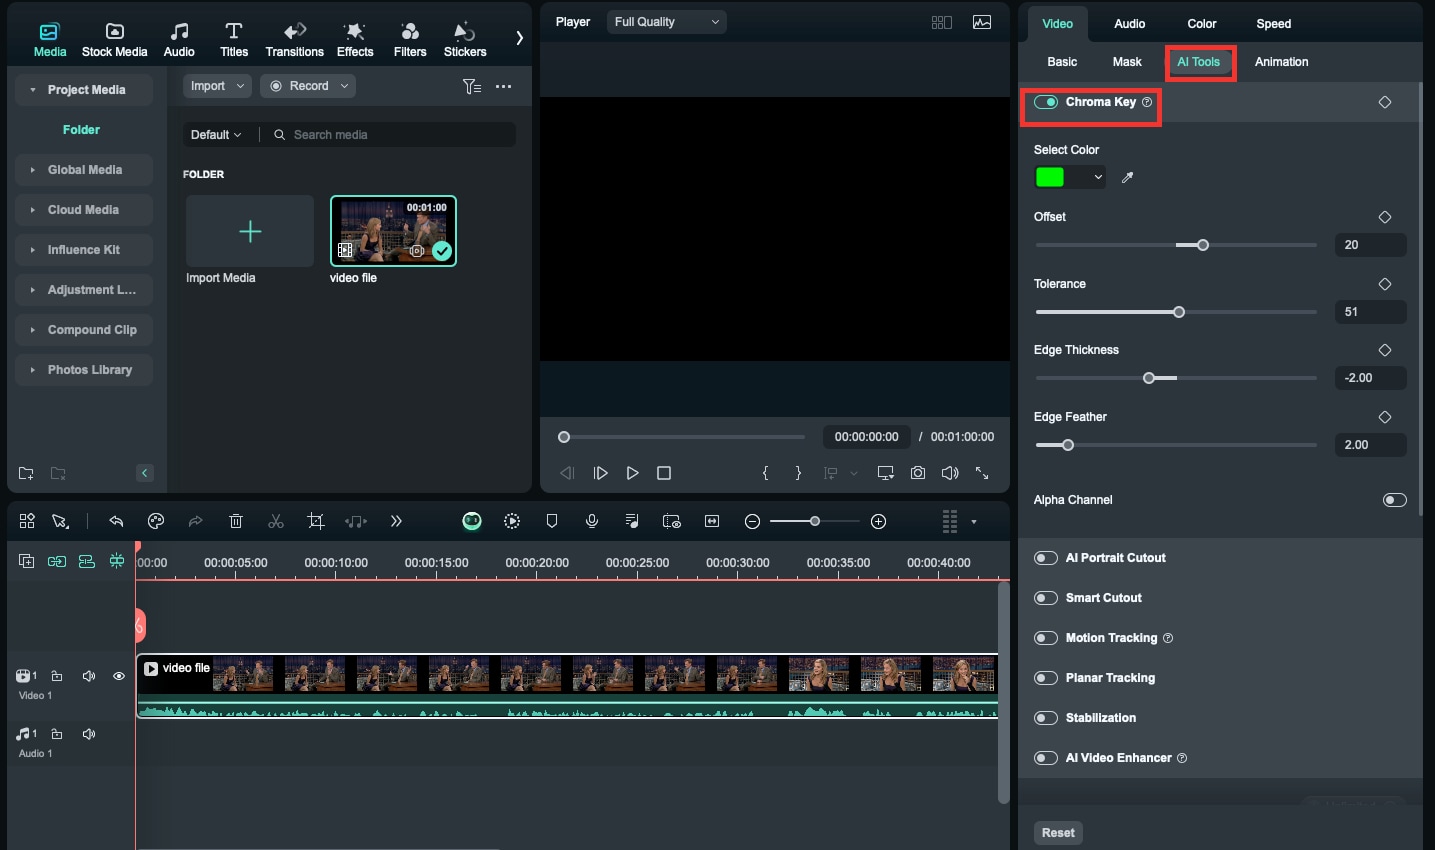This screenshot has height=850, width=1435.
Task: Open the Audio library icon
Action: (179, 40)
